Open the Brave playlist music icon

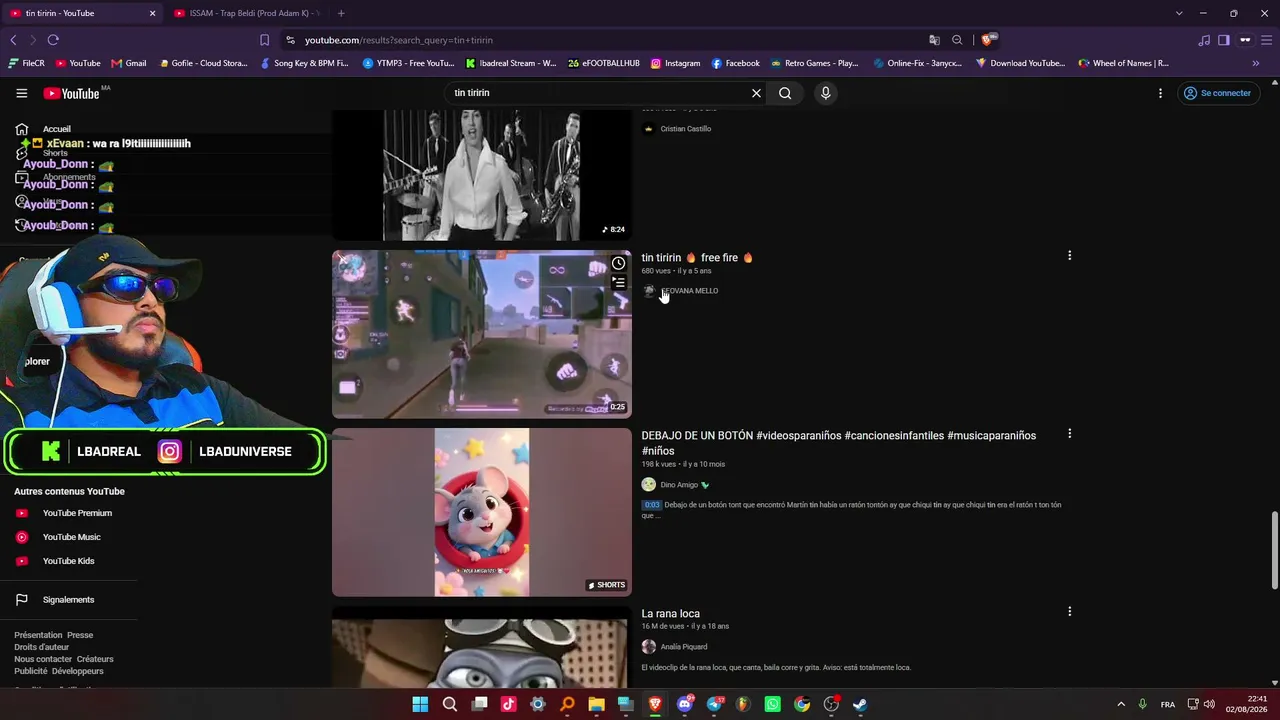(x=1204, y=40)
